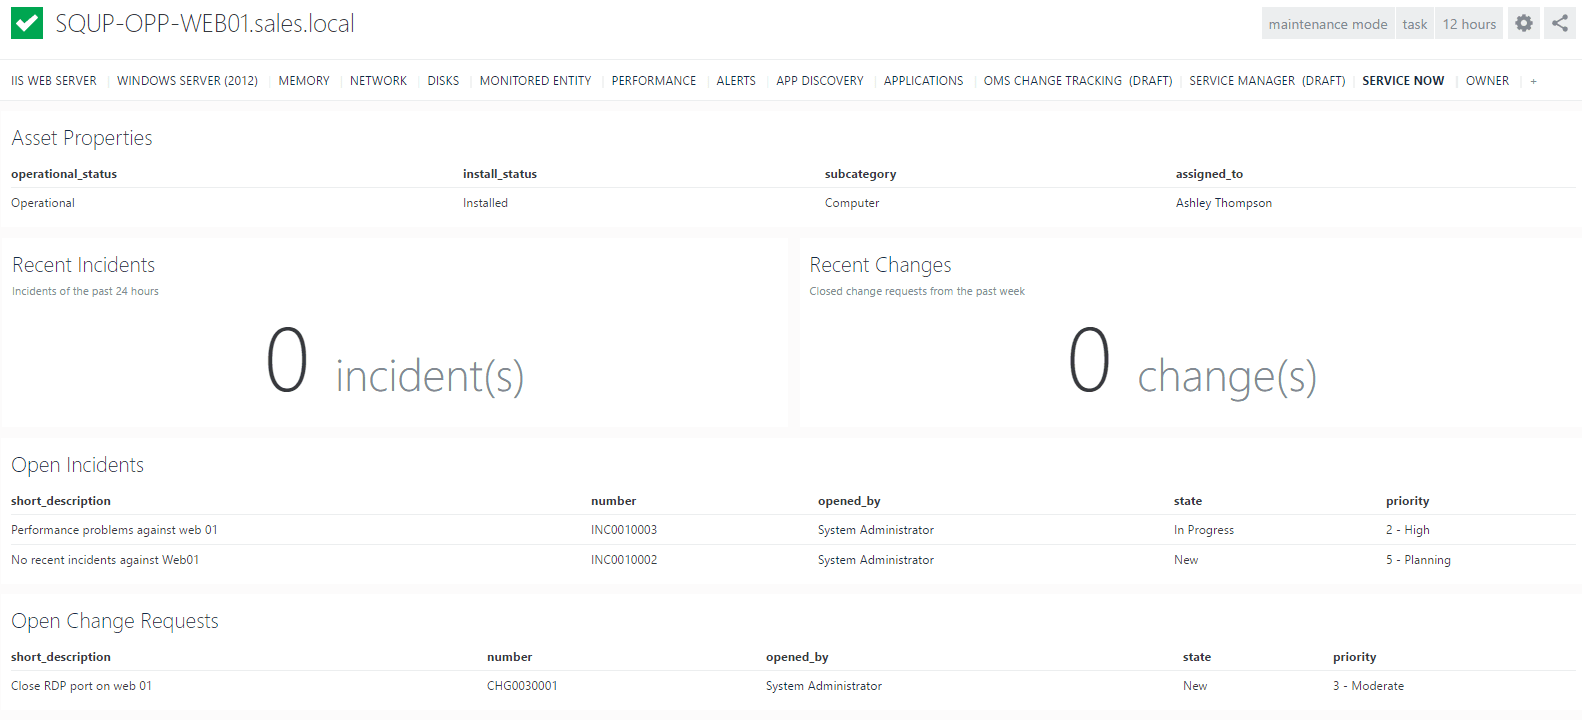Open change 'Close RDP port on web 01'
This screenshot has width=1582, height=720.
81,686
